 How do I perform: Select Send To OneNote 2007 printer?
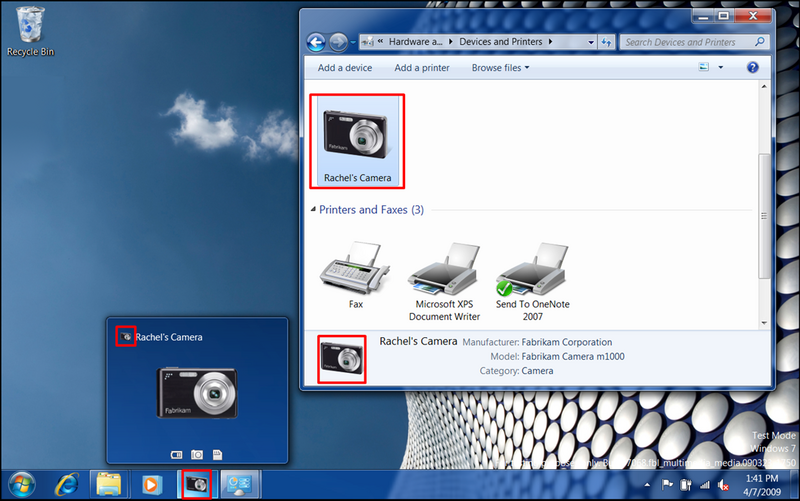point(532,270)
